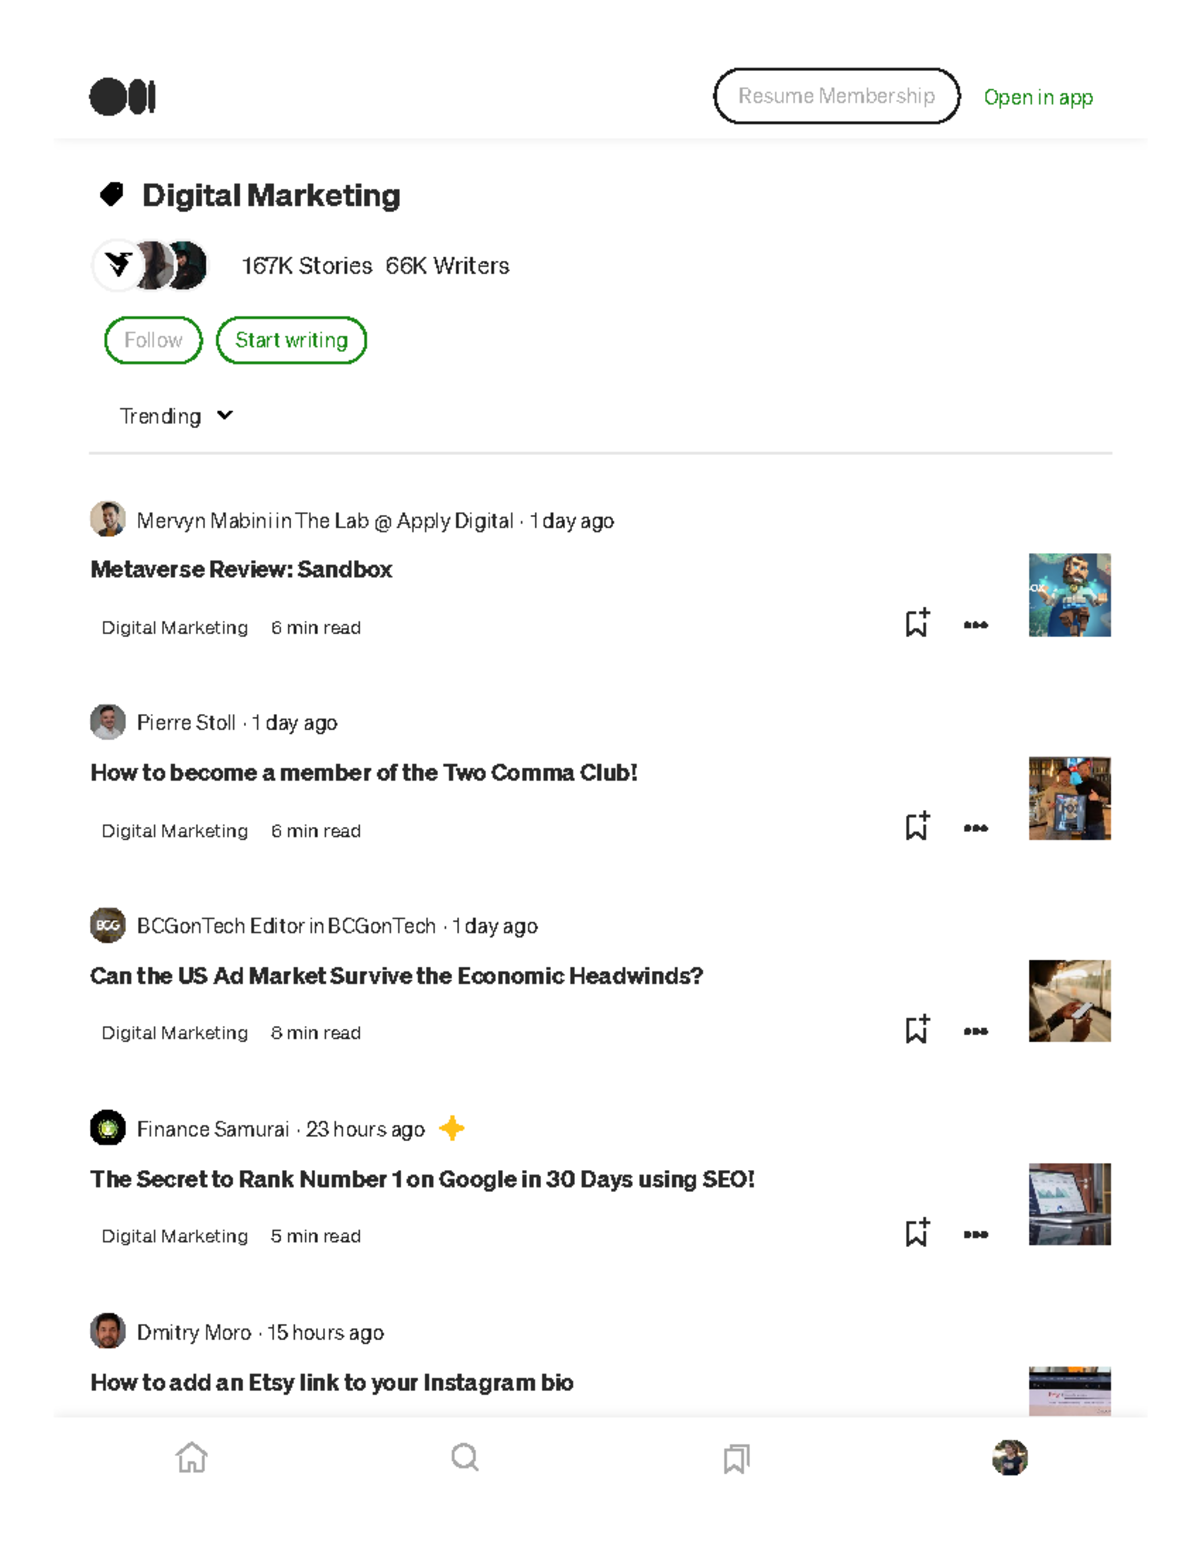
Task: Toggle the Follow button for Digital Marketing
Action: coord(152,340)
